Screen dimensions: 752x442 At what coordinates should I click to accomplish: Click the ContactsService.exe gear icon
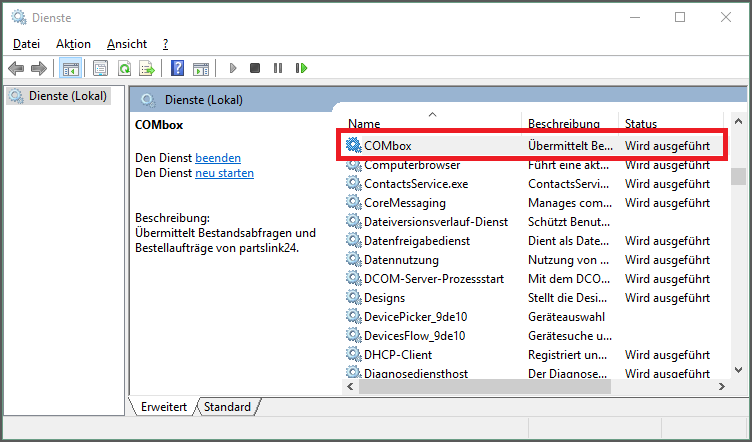(x=353, y=184)
